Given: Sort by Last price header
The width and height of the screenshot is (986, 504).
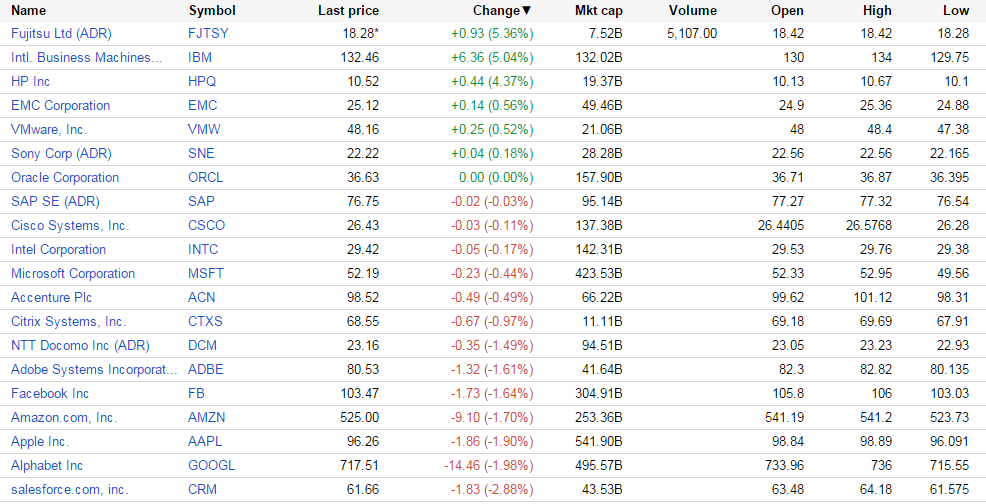Looking at the screenshot, I should tap(348, 10).
